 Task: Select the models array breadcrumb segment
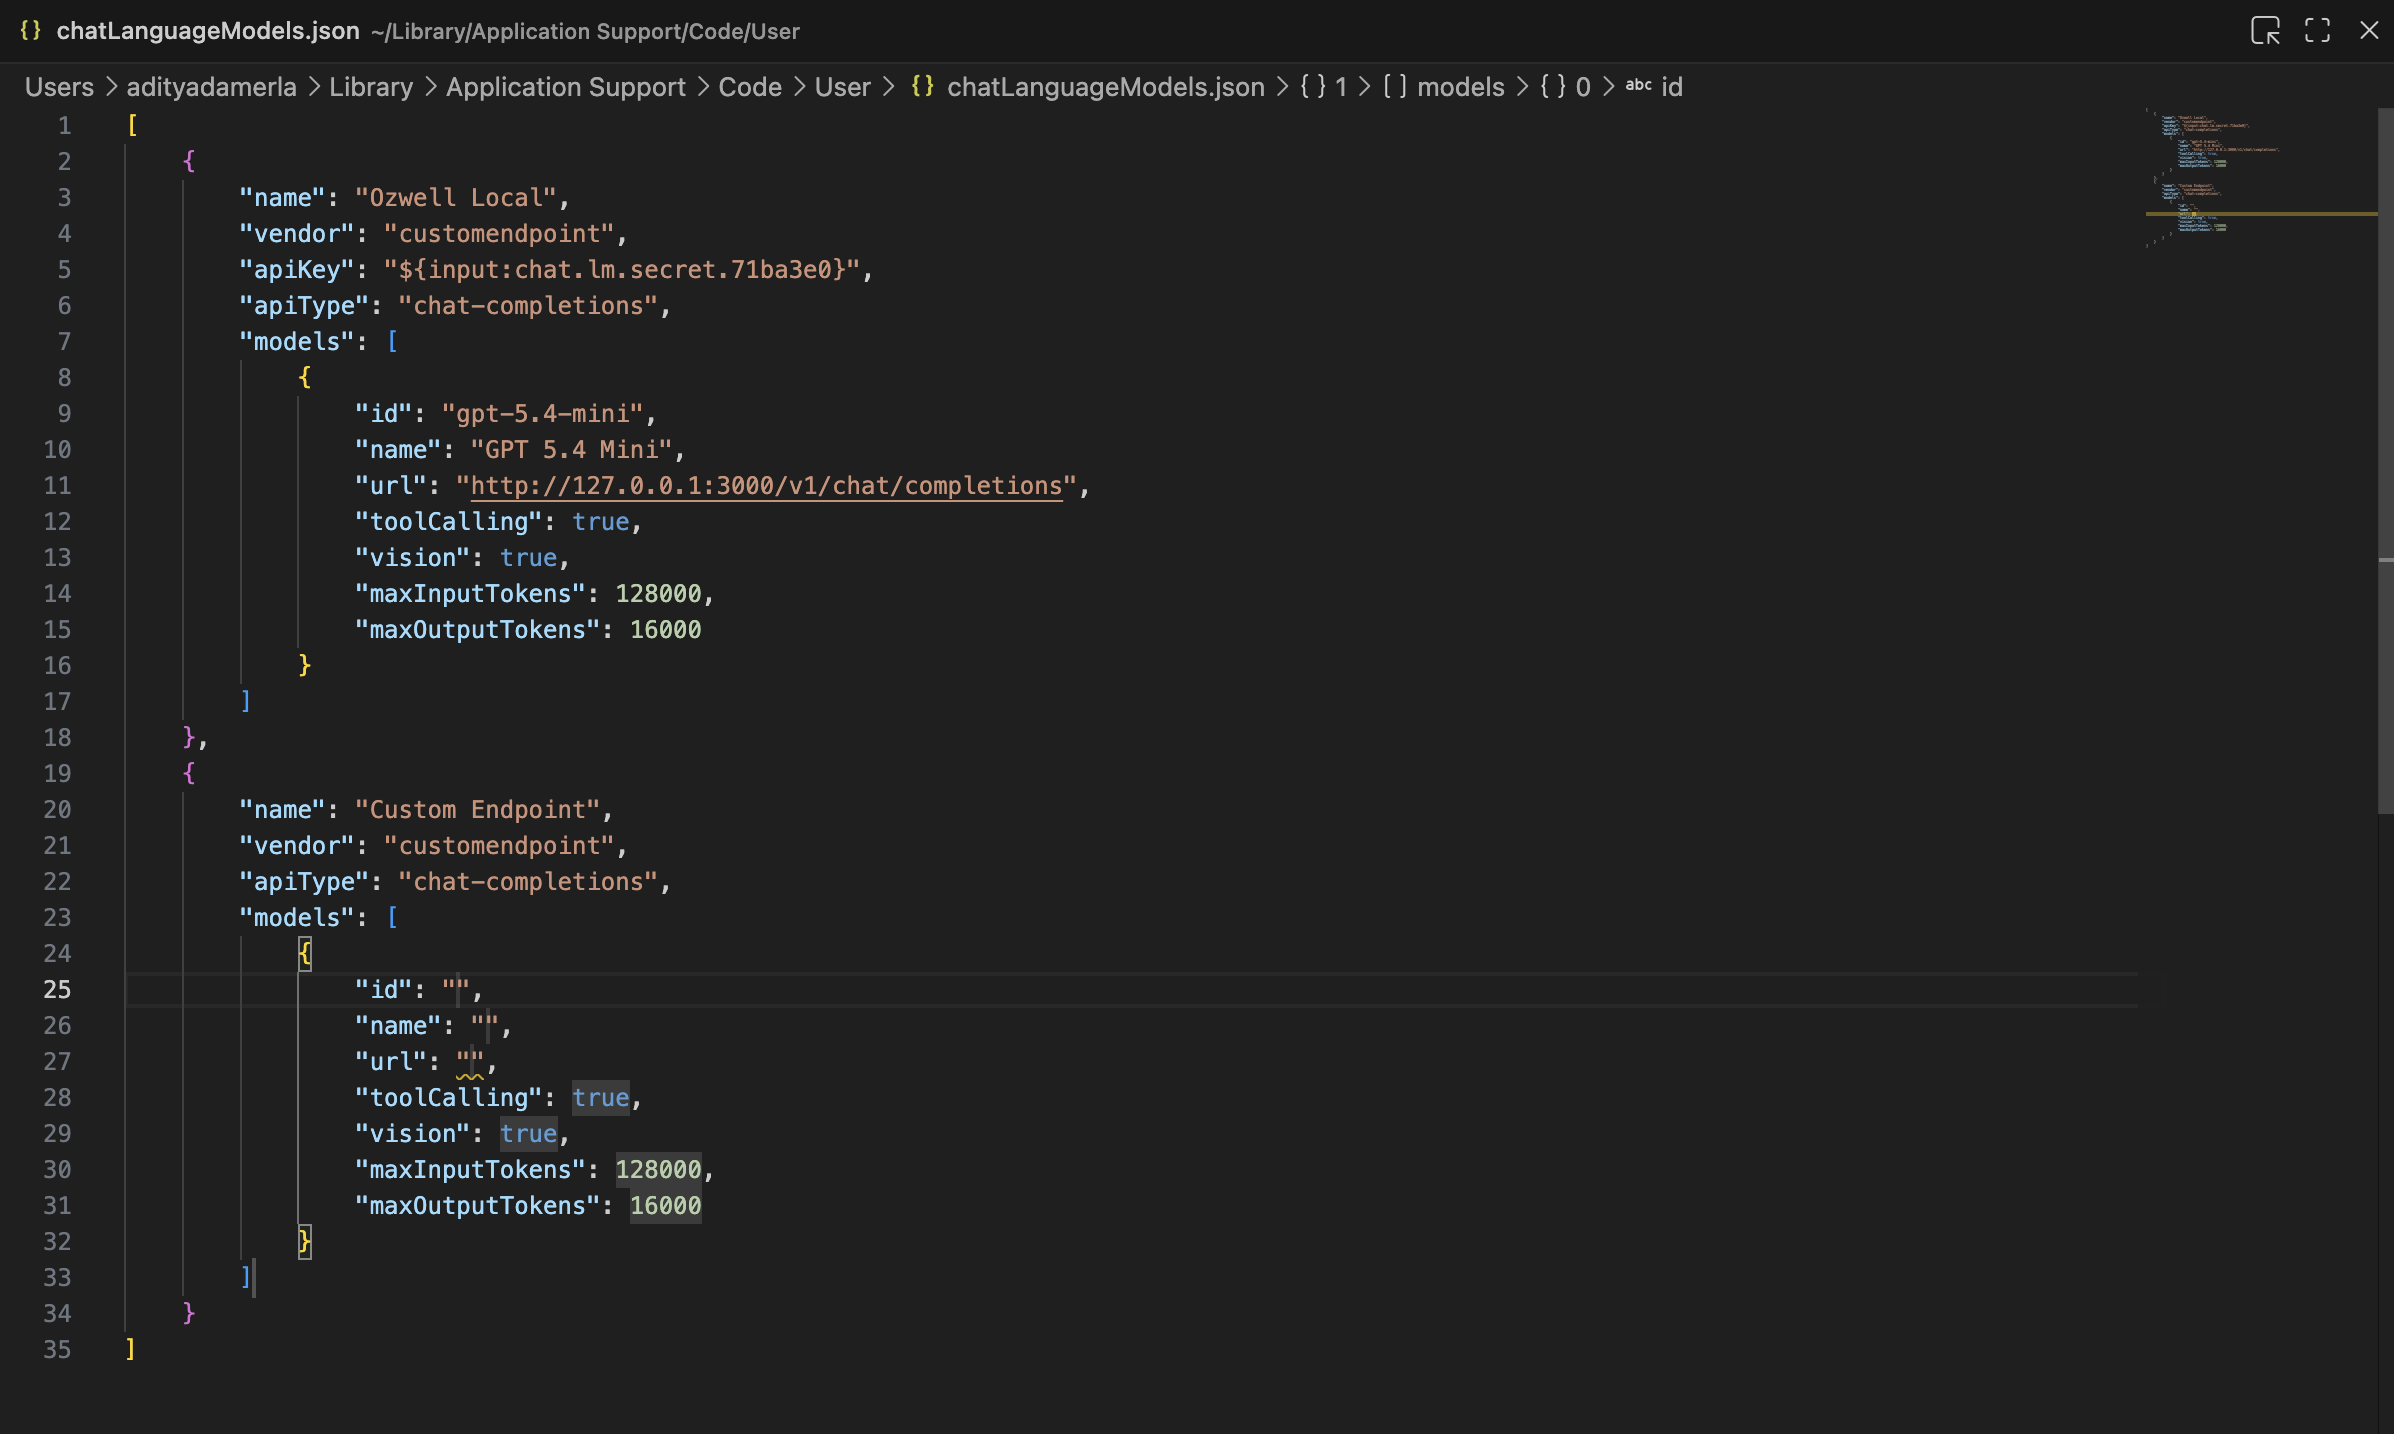pos(1444,87)
